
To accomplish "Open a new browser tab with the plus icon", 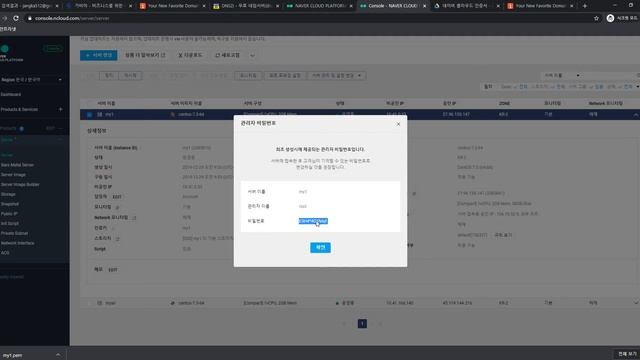I will click(584, 6).
